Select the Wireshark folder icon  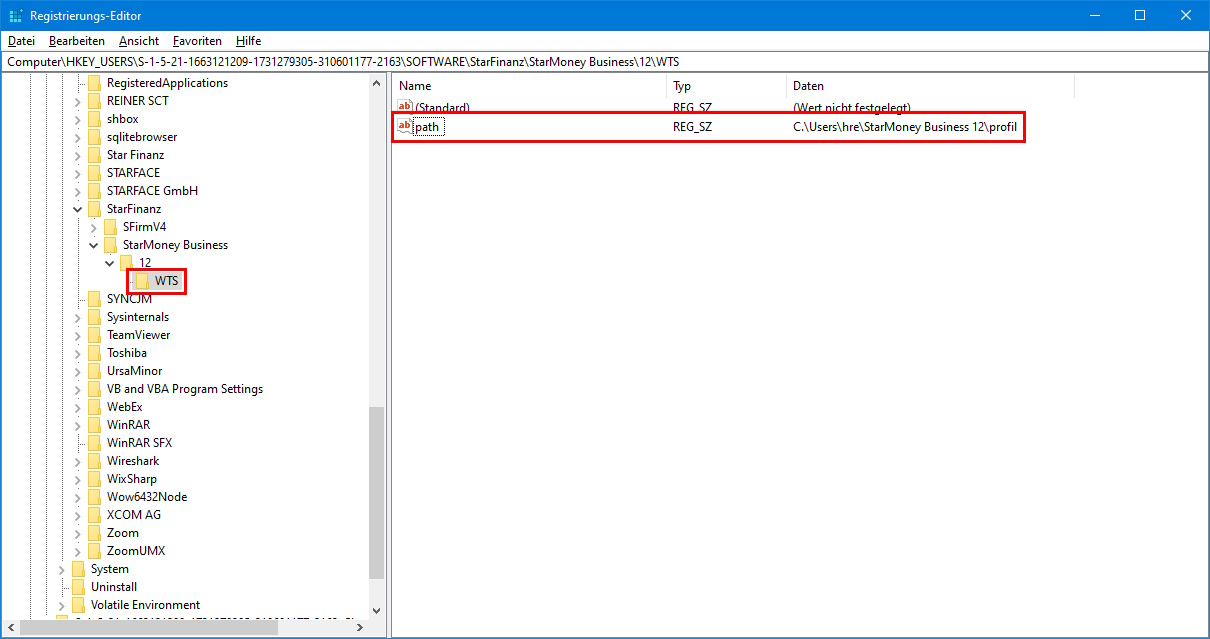point(95,461)
